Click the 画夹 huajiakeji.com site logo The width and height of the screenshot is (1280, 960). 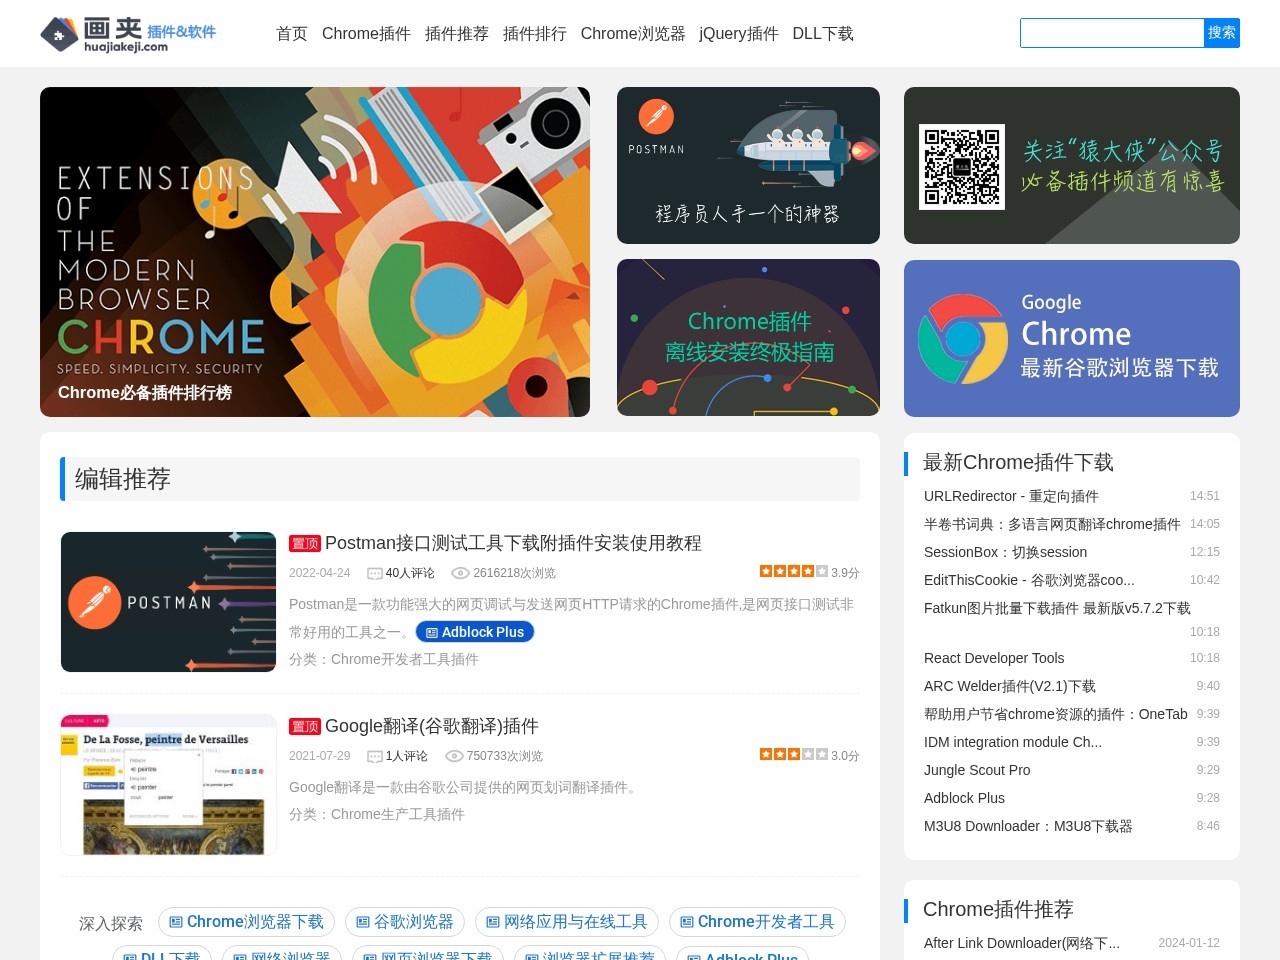tap(128, 34)
